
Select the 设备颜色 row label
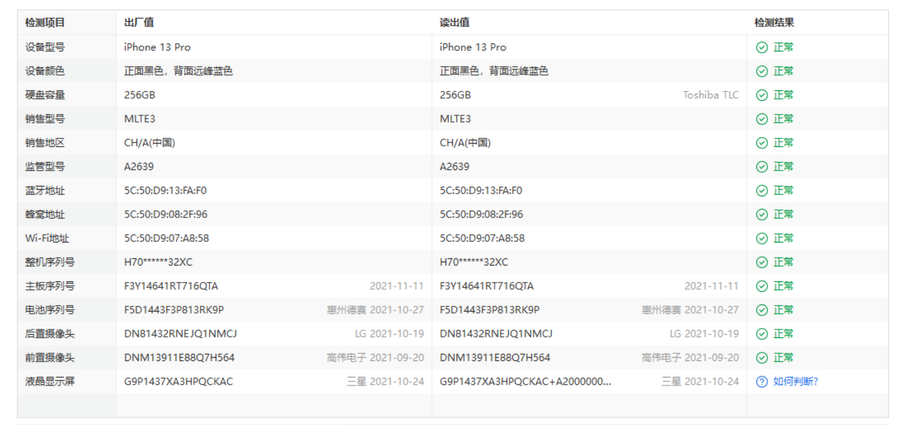(x=45, y=71)
